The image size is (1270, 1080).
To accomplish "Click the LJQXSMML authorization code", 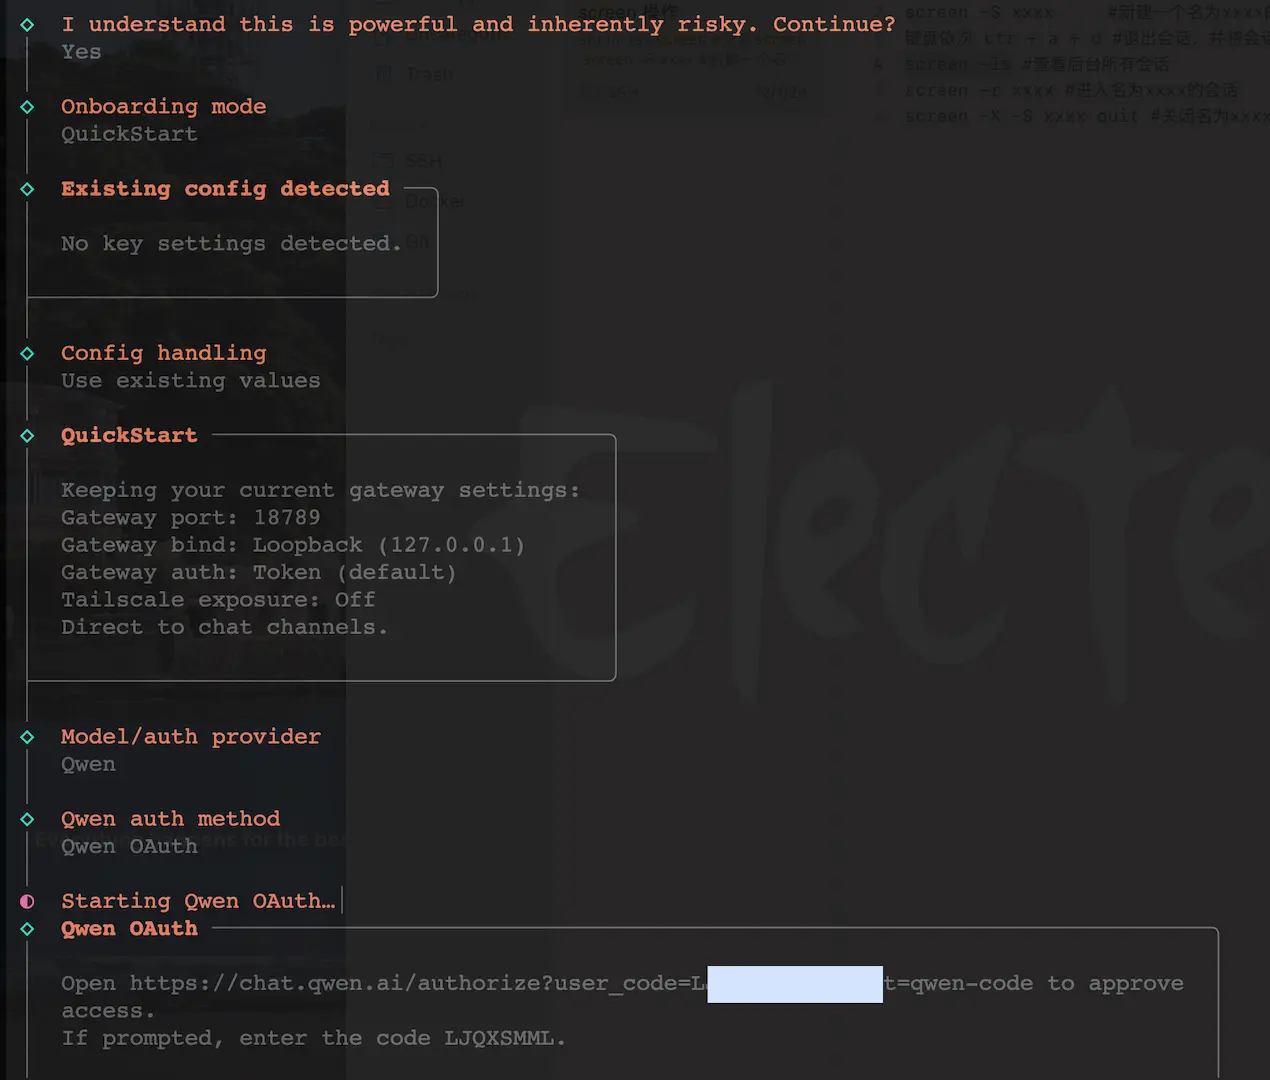I will 498,1038.
